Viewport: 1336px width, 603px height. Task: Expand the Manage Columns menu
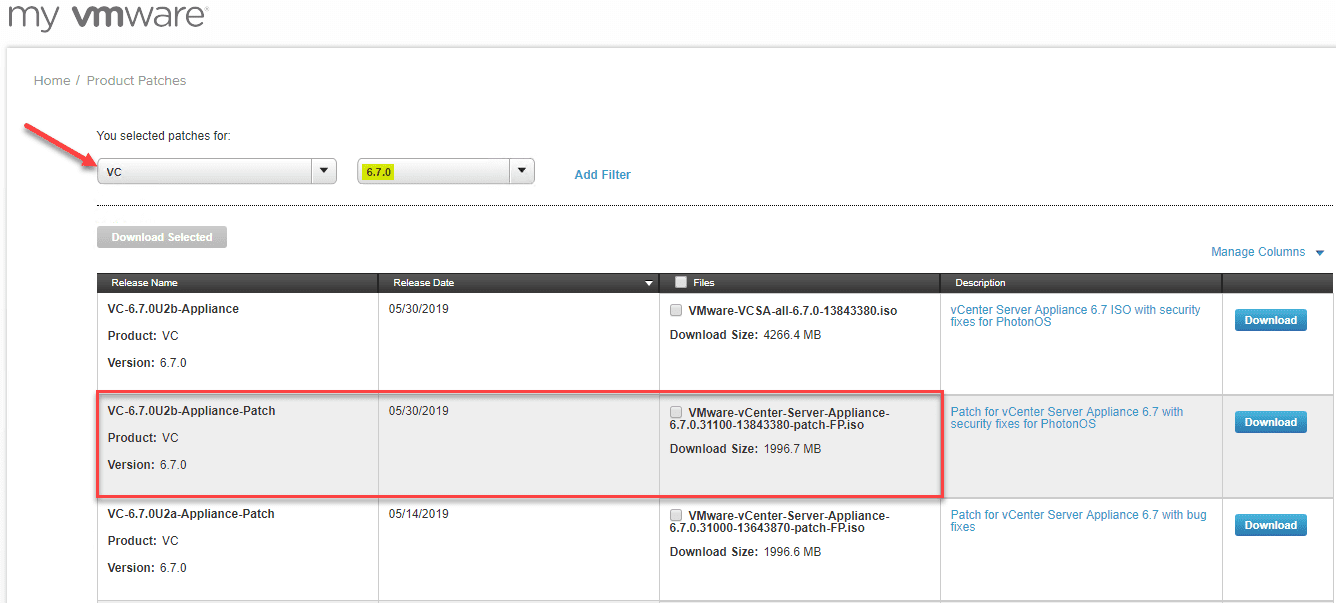[x=1267, y=252]
